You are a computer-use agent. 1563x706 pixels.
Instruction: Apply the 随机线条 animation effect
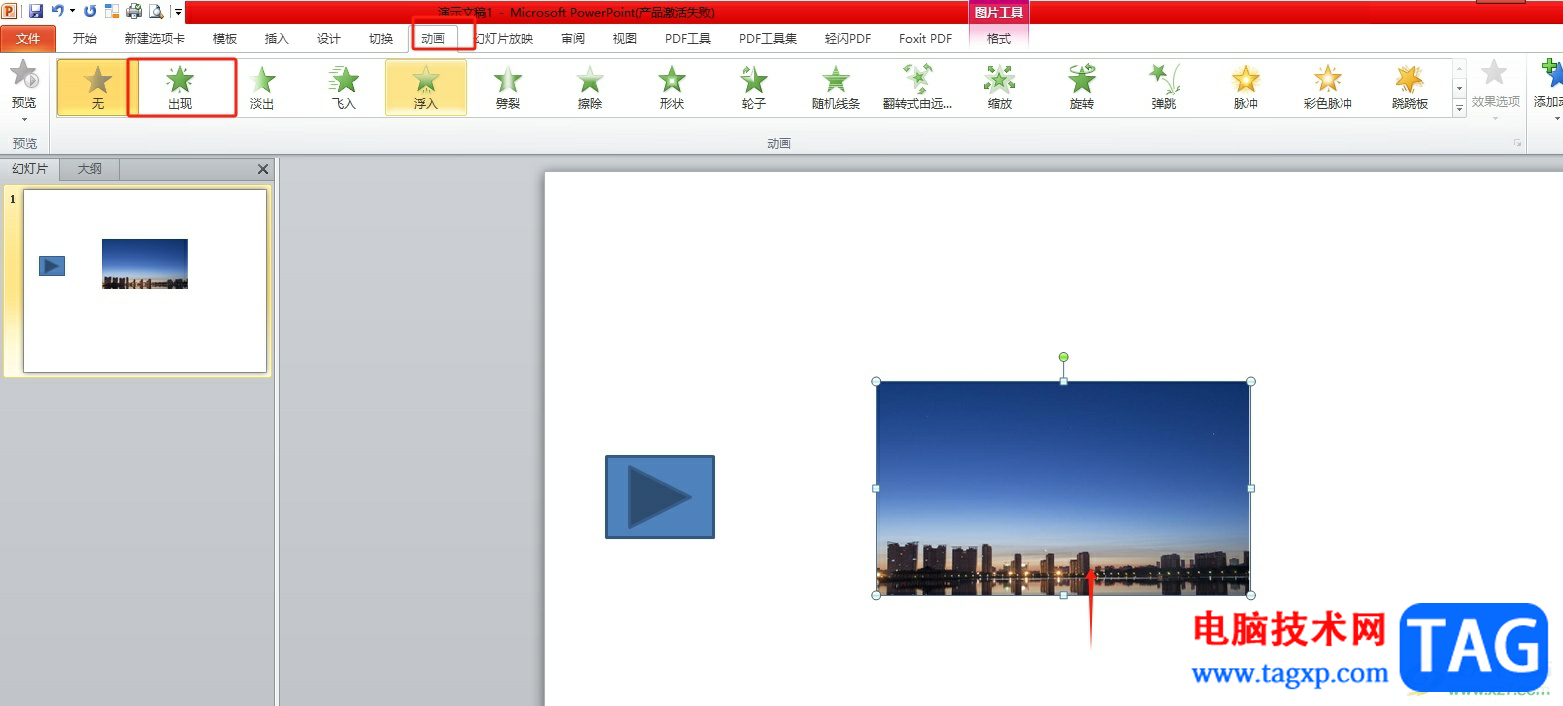(836, 87)
